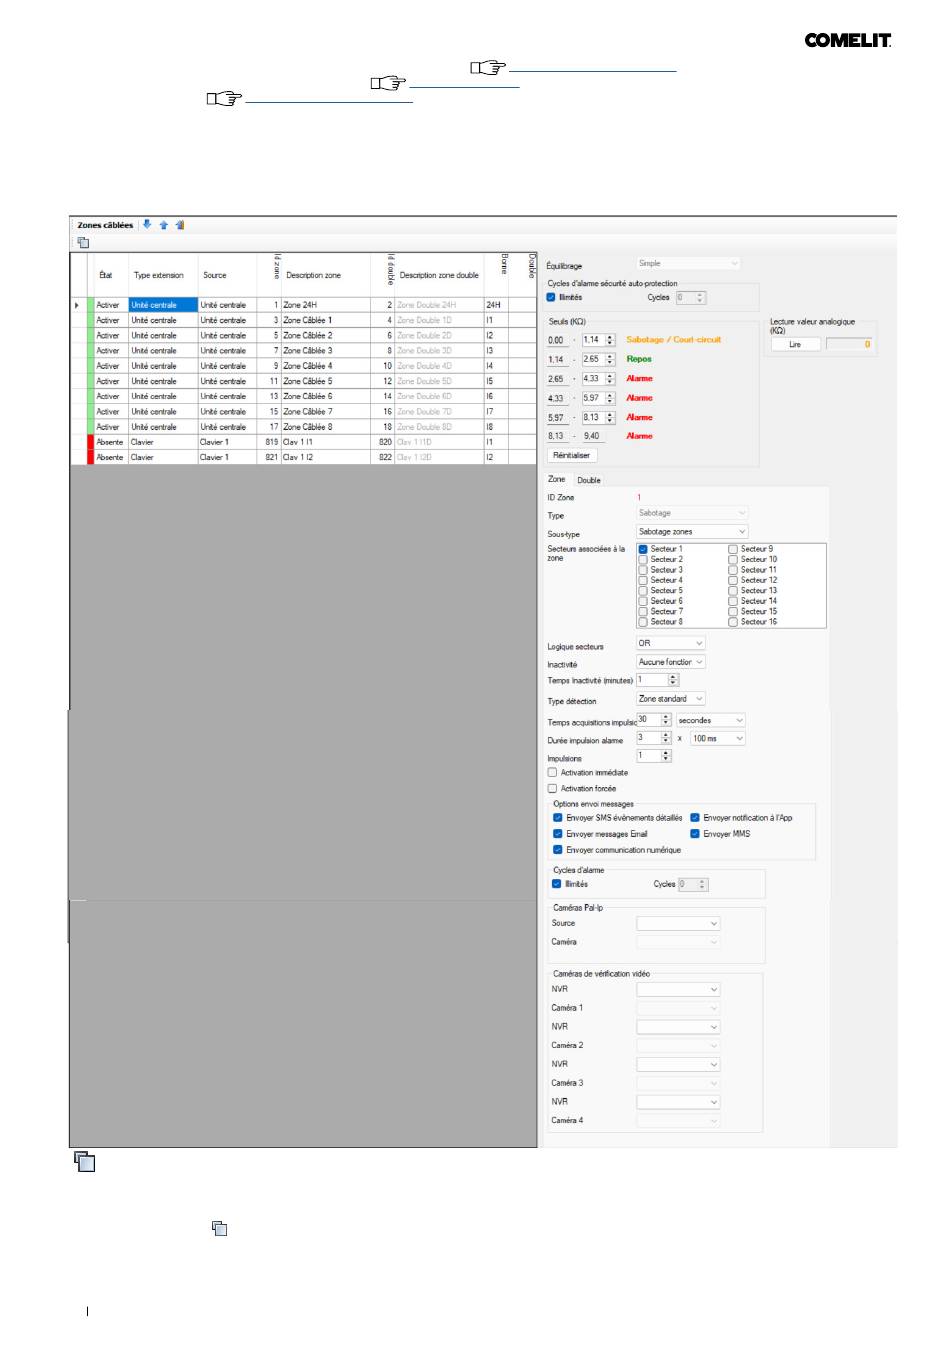Viewport: 950px width, 1353px height.
Task: Click the Lire button
Action: click(795, 344)
